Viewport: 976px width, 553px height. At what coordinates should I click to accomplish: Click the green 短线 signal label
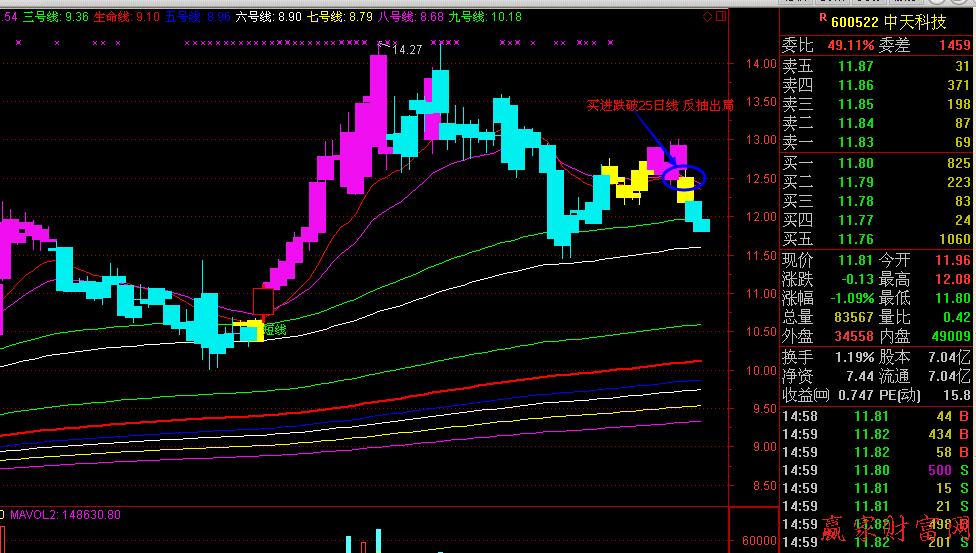point(275,329)
